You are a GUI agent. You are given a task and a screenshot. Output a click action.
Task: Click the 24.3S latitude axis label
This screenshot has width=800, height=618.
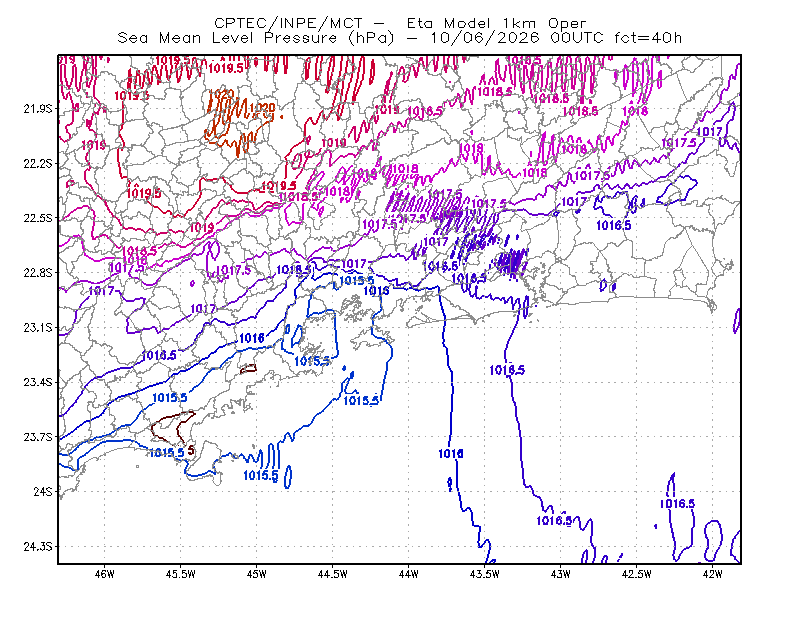38,547
